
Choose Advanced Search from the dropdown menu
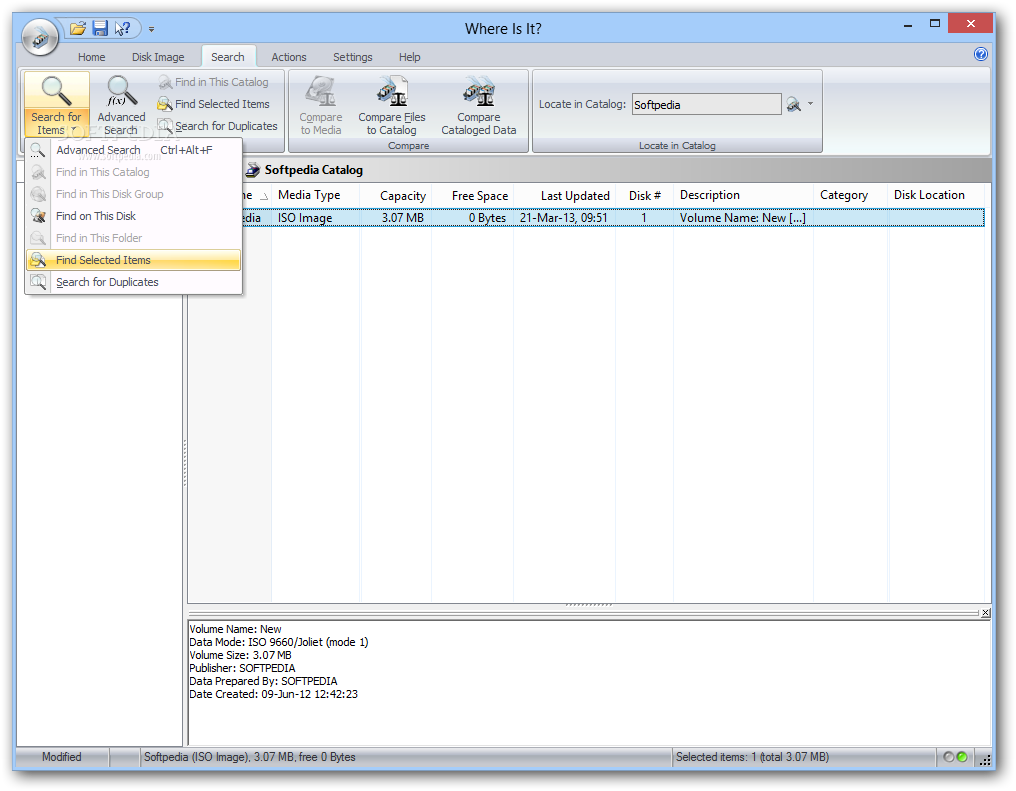click(133, 150)
